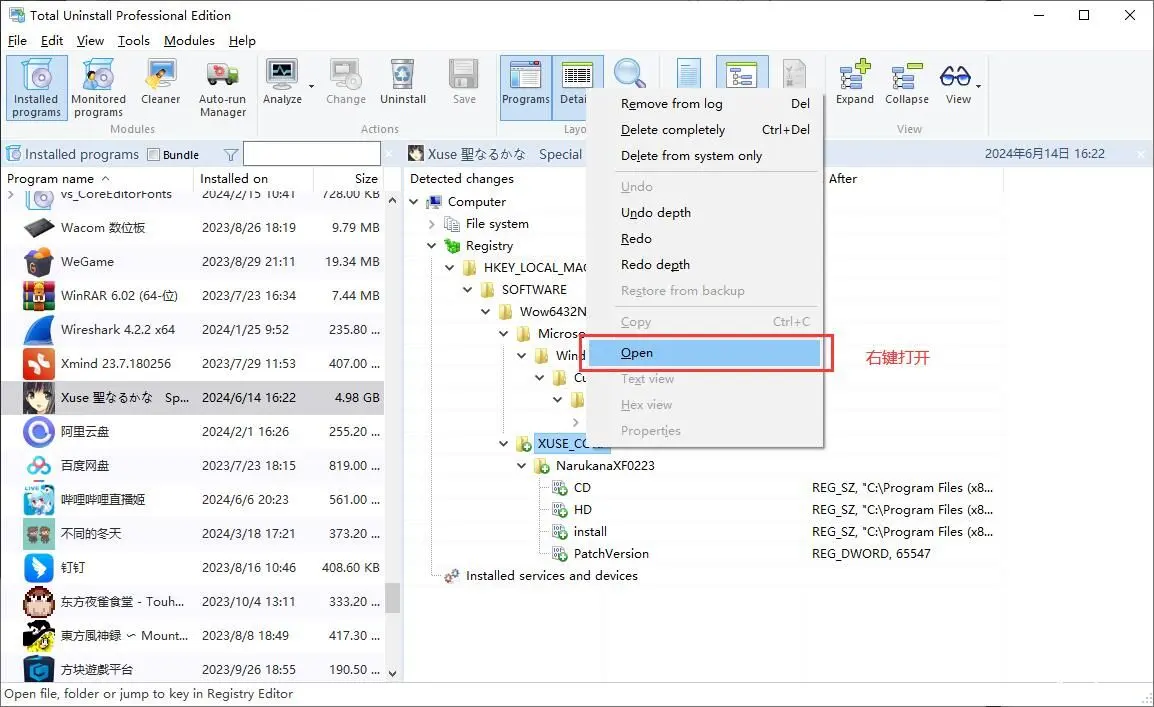Click the program list scroll-up arrow
The height and width of the screenshot is (707, 1154).
pos(392,201)
